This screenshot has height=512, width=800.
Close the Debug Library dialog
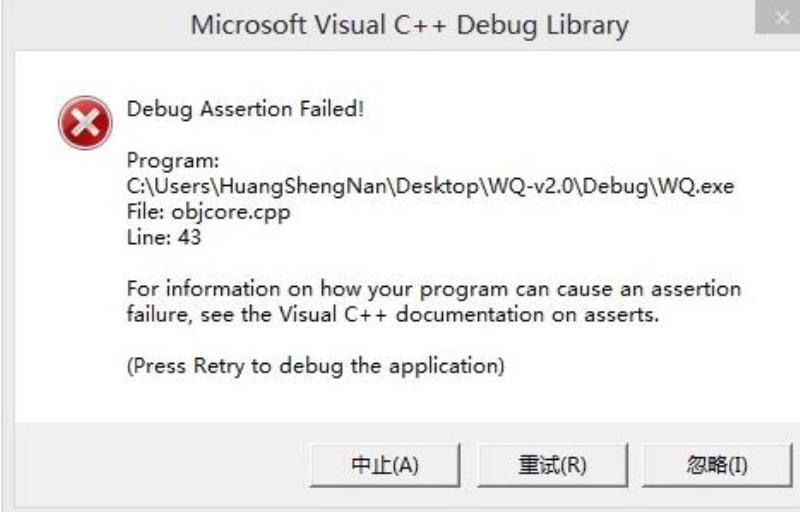pyautogui.click(x=780, y=17)
